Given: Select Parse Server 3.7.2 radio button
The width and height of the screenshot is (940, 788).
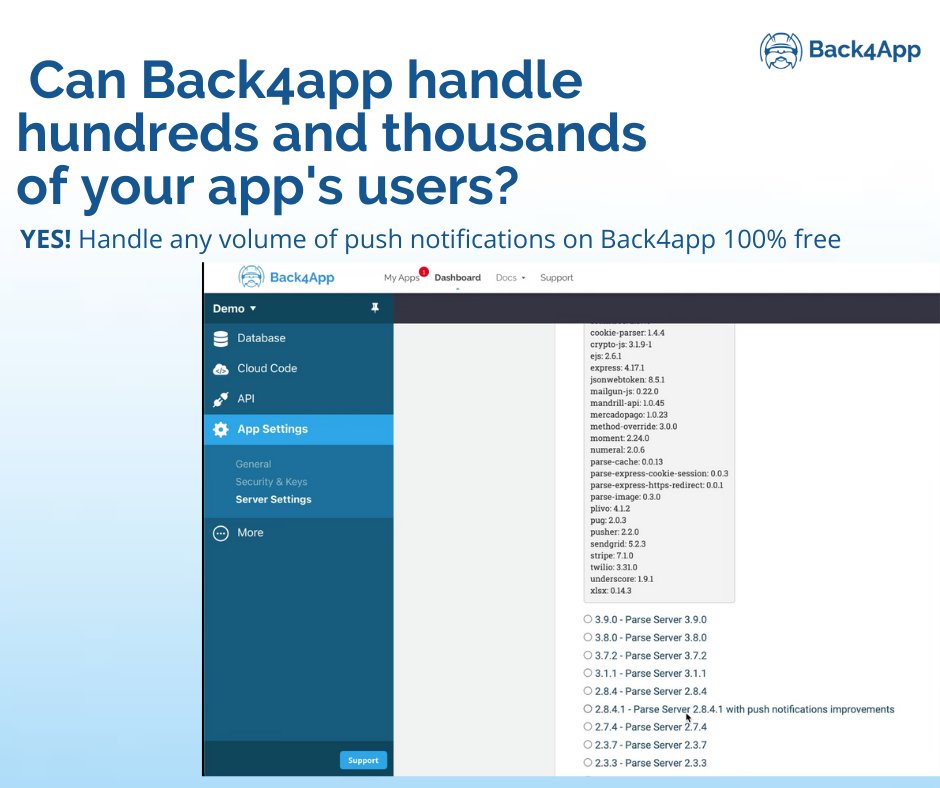Looking at the screenshot, I should click(588, 655).
